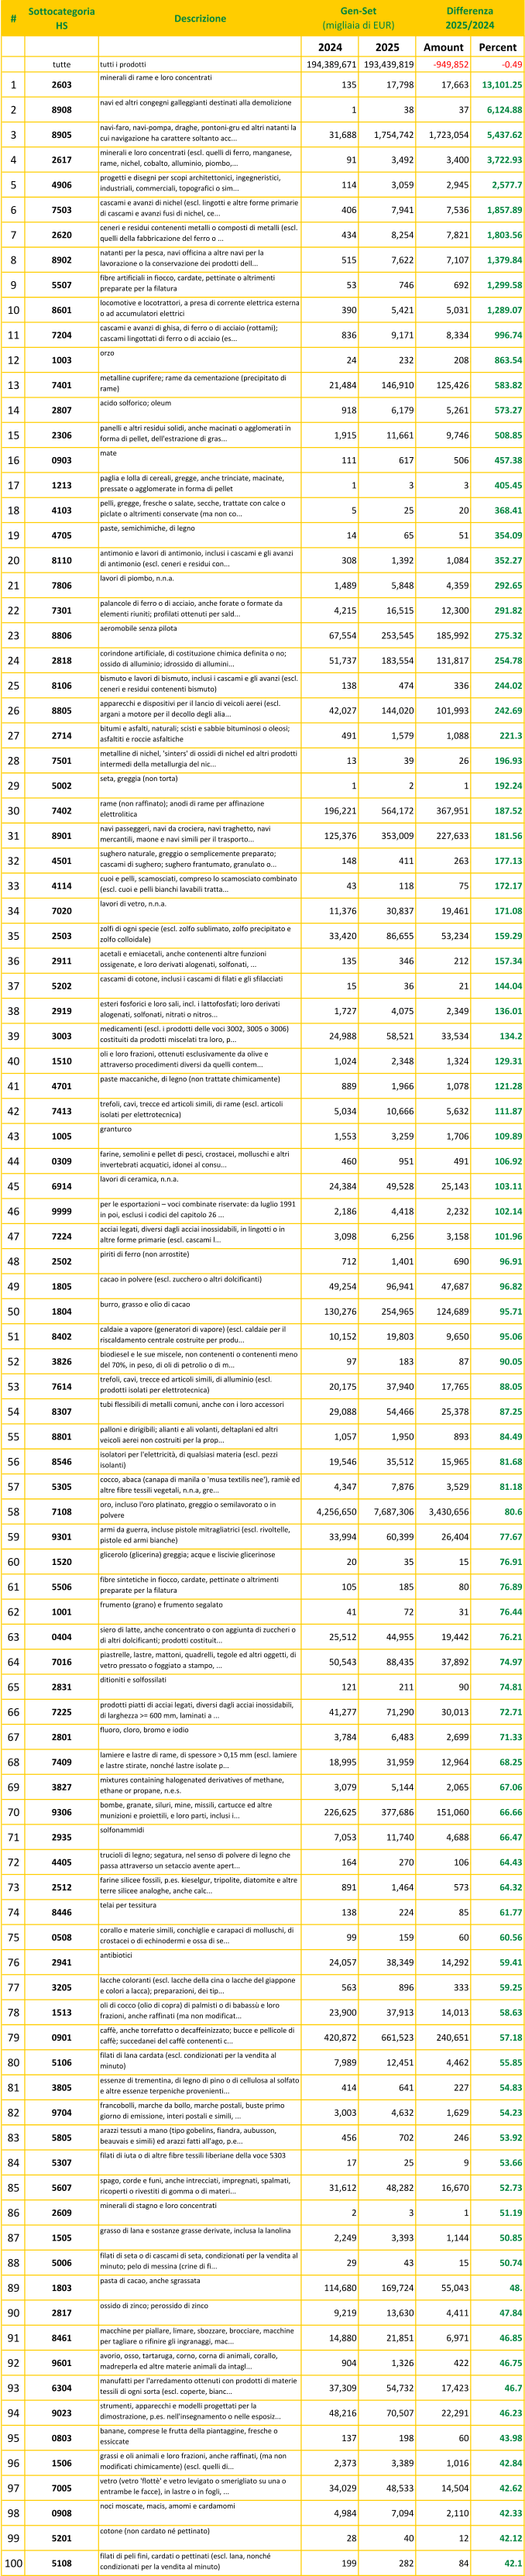The width and height of the screenshot is (525, 2576).
Task: Click the "Gen-Set (migliaia di EUR)" header
Action: tap(358, 18)
